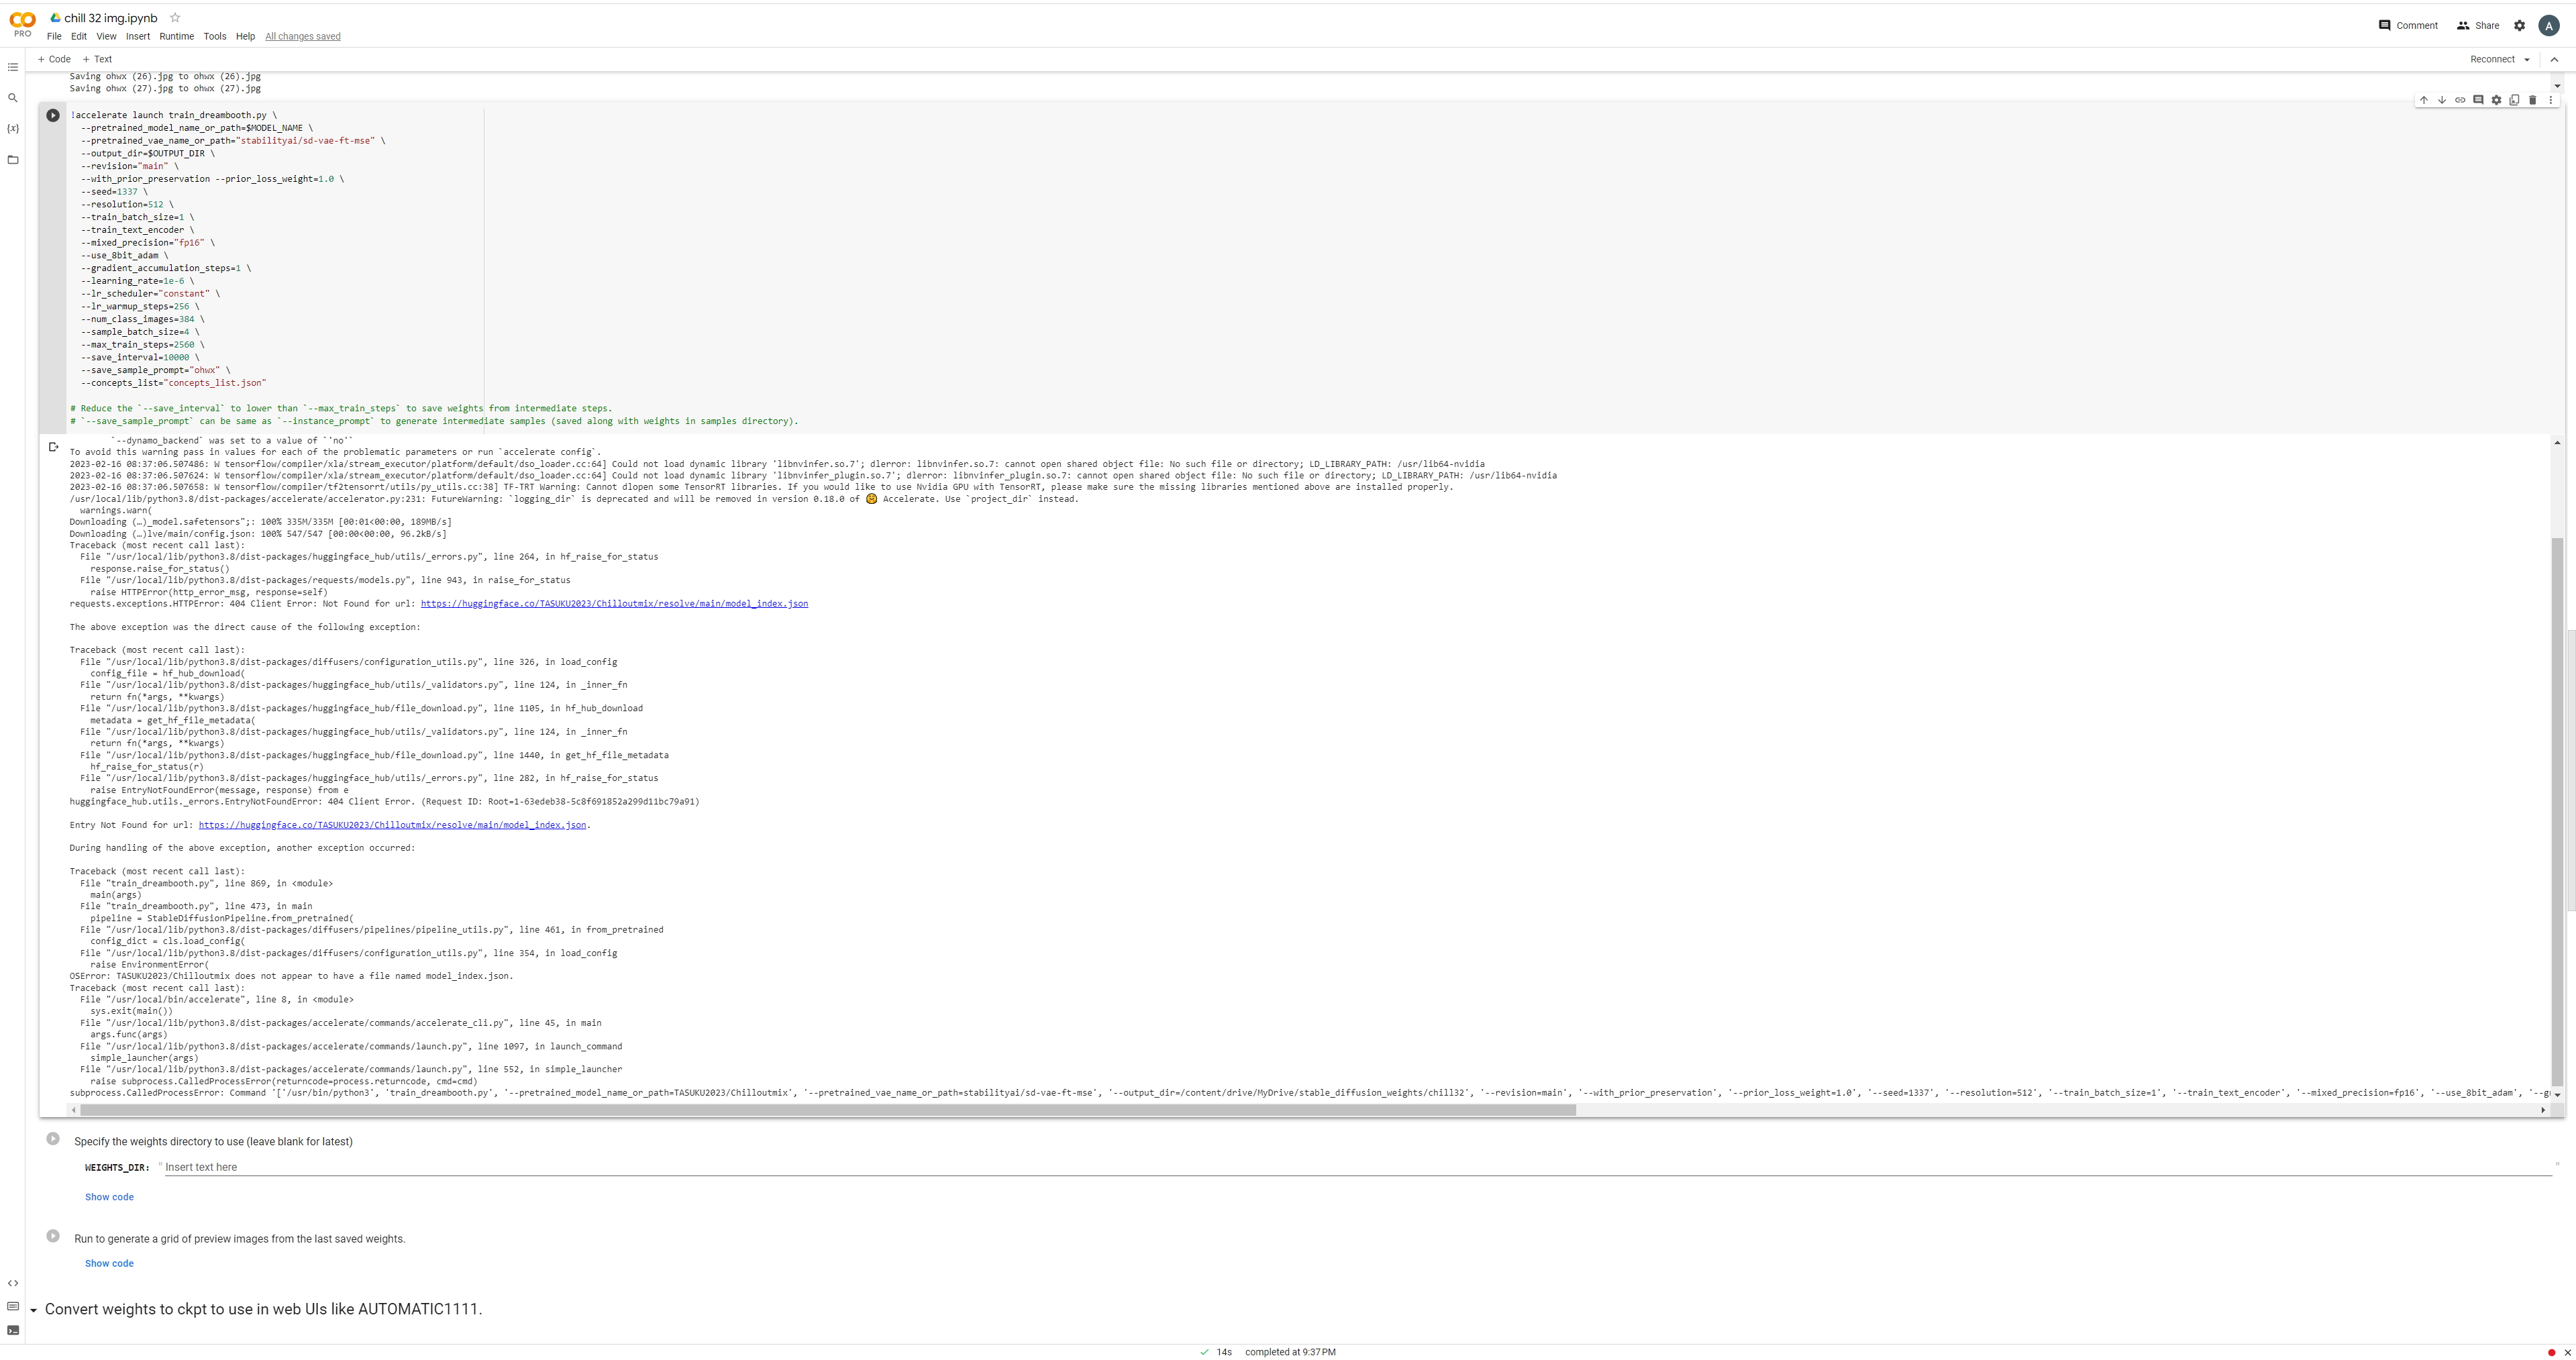Copy a link to the current cell
This screenshot has width=2576, height=1360.
coord(2460,100)
